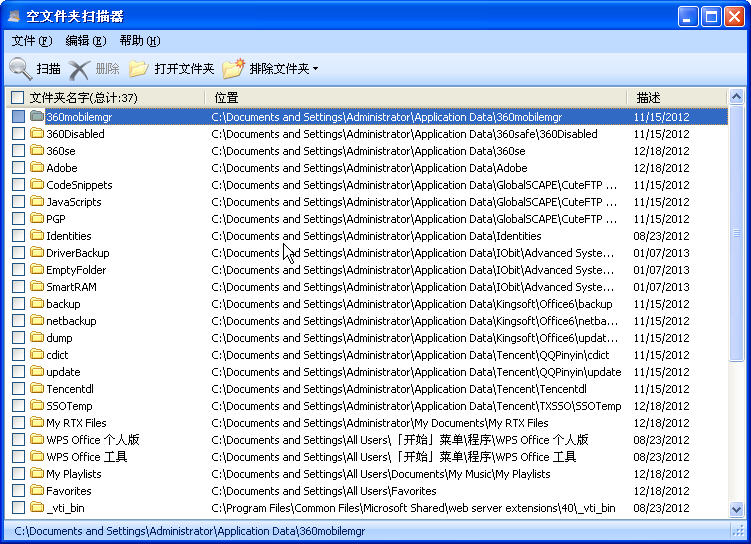Enable the checkbox for update folder
751x544 pixels.
[18, 372]
